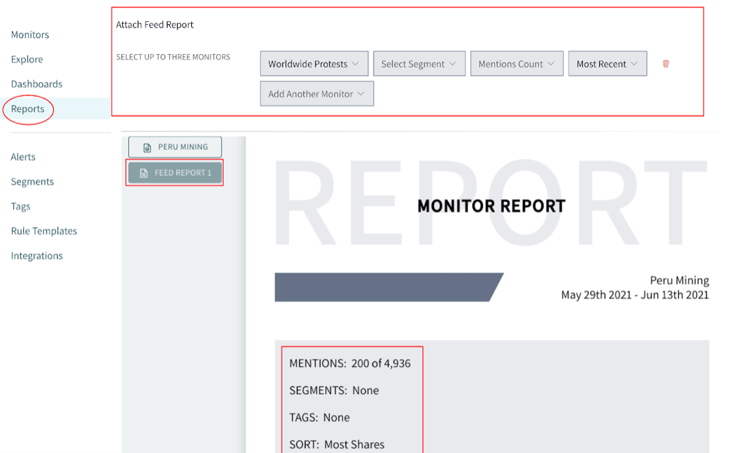Click the Sort: Most Shares line

point(337,445)
